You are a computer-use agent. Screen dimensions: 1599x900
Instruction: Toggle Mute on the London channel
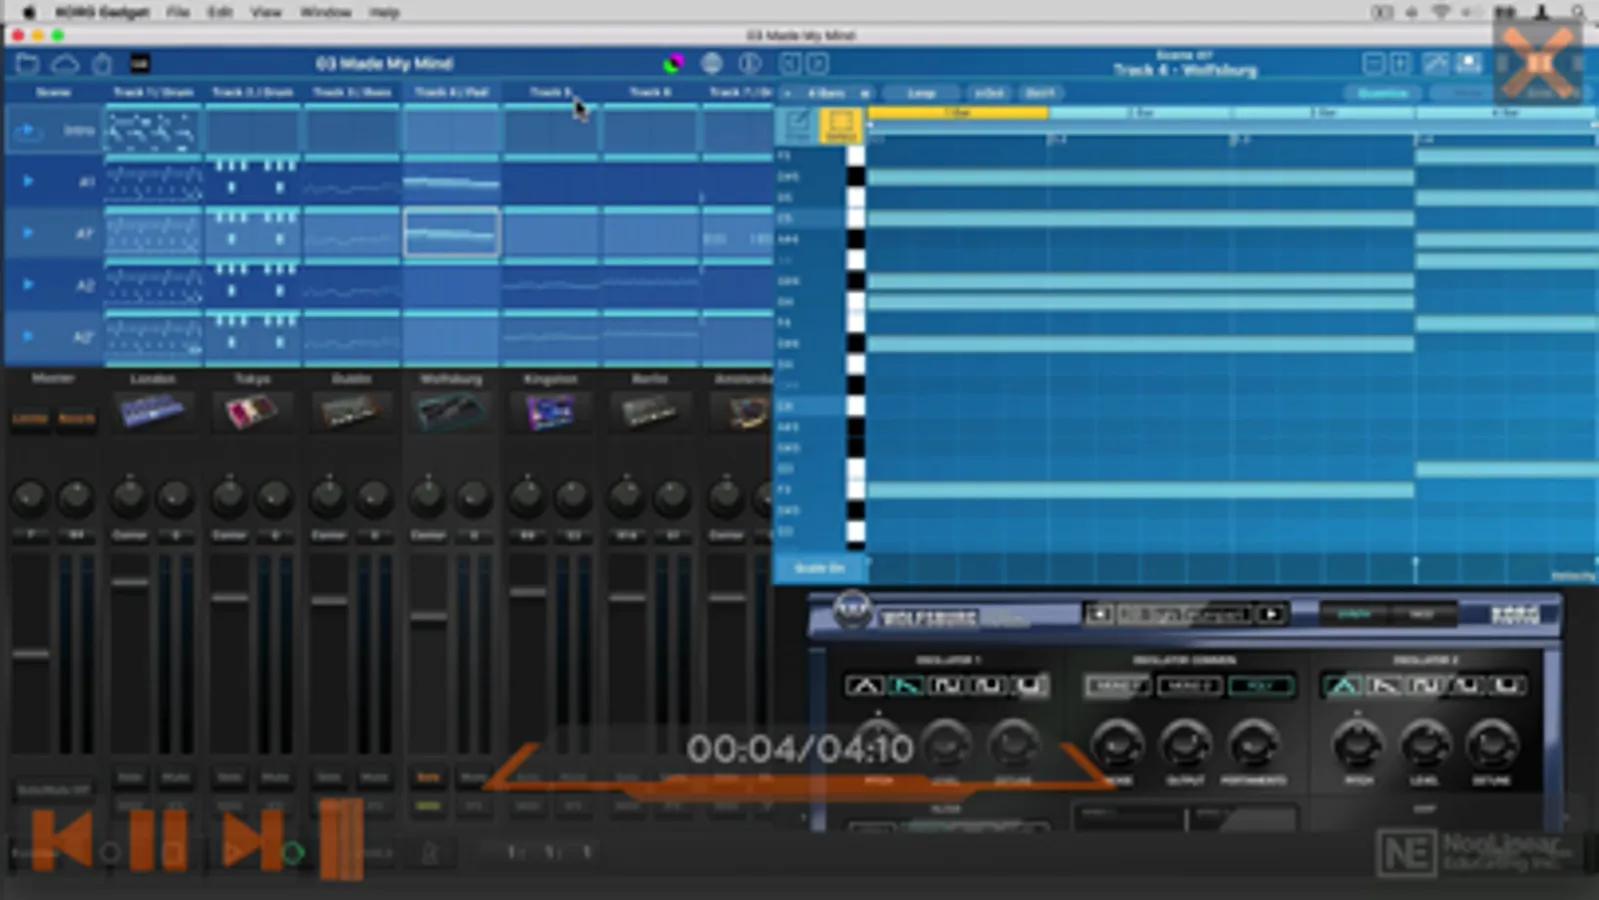tap(176, 777)
